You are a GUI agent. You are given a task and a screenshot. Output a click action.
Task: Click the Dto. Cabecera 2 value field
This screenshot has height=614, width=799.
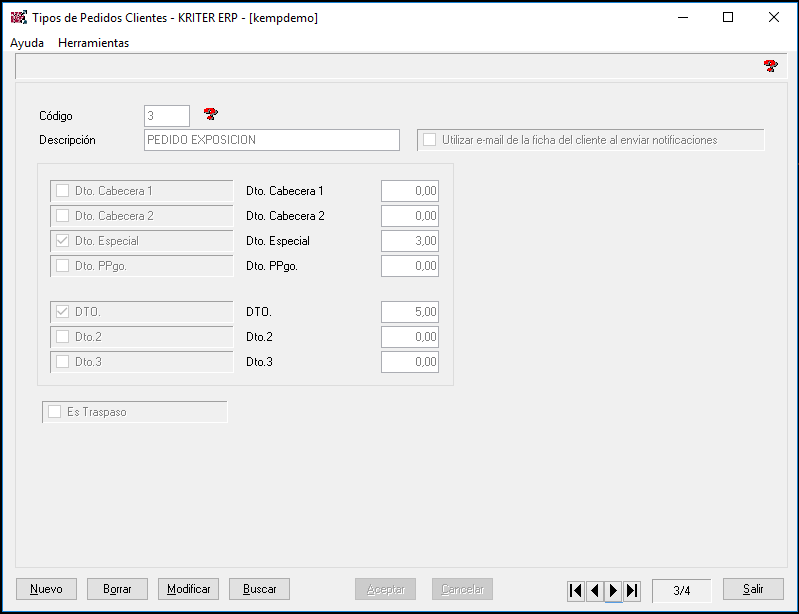(410, 216)
